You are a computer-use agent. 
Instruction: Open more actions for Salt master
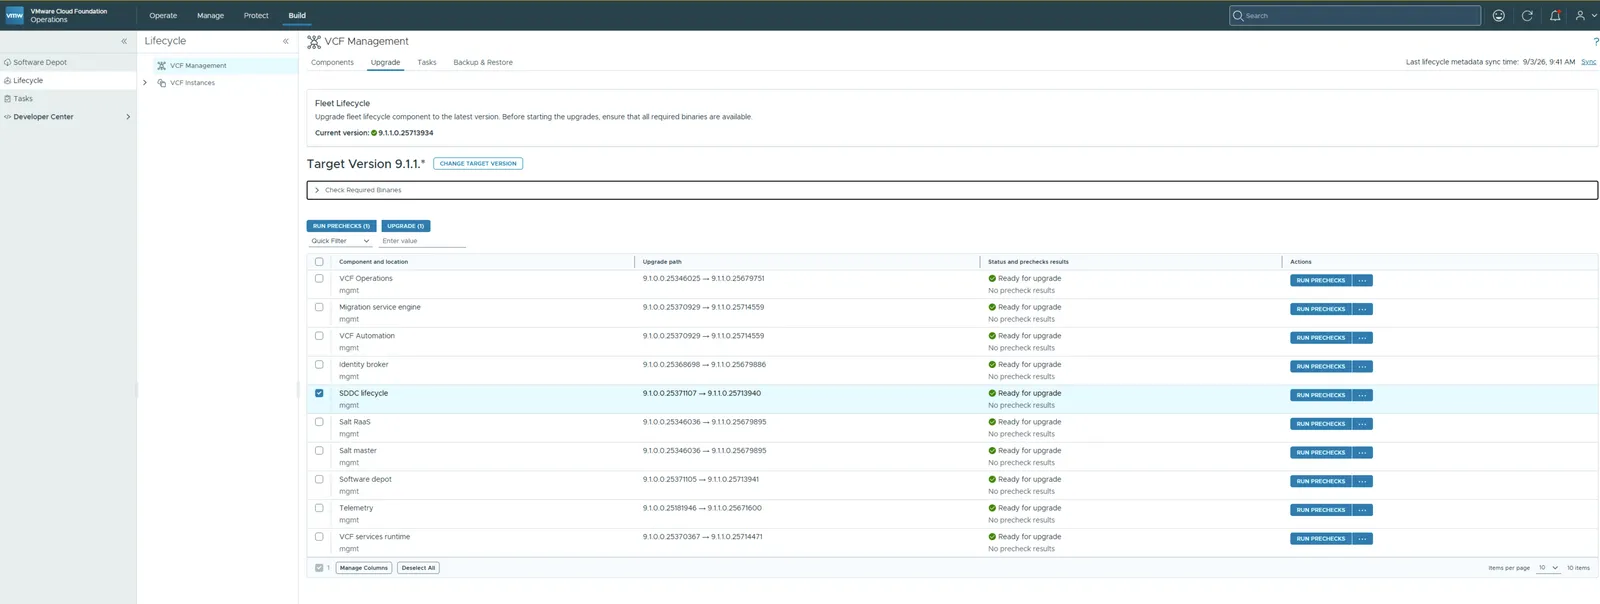coord(1362,452)
